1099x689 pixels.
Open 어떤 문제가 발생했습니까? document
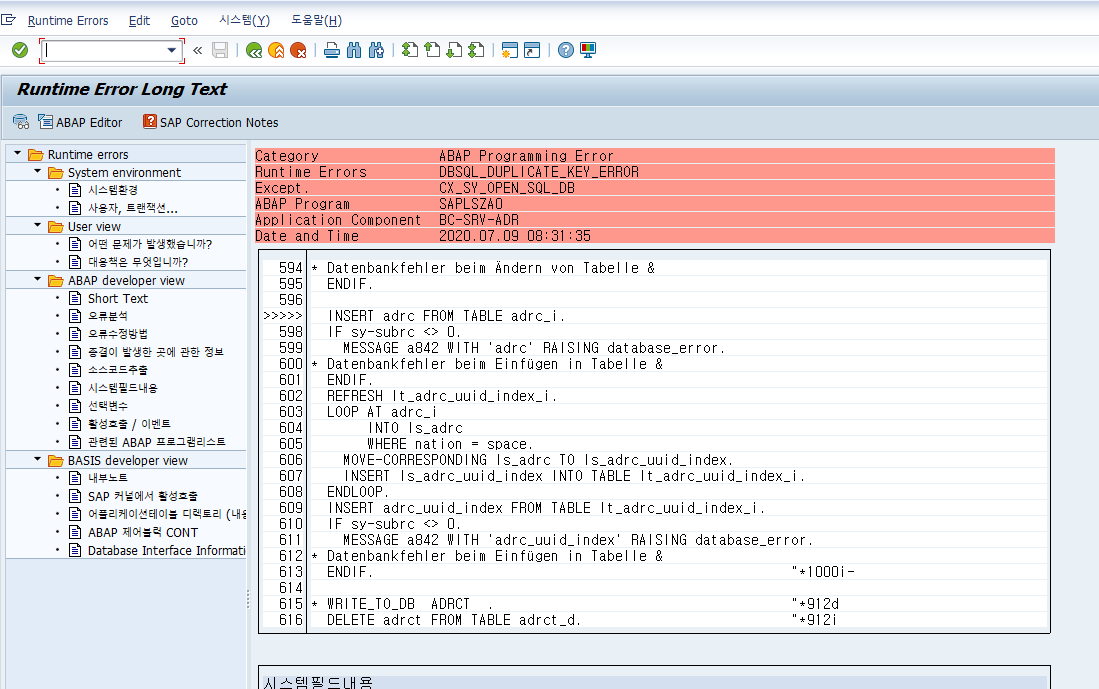point(149,244)
